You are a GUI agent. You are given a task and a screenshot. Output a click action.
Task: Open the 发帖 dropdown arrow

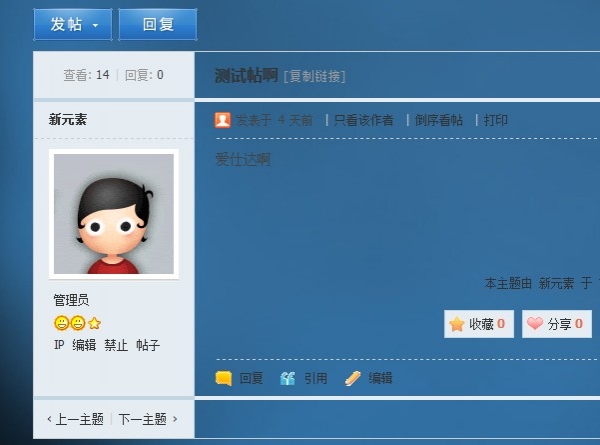[95, 25]
